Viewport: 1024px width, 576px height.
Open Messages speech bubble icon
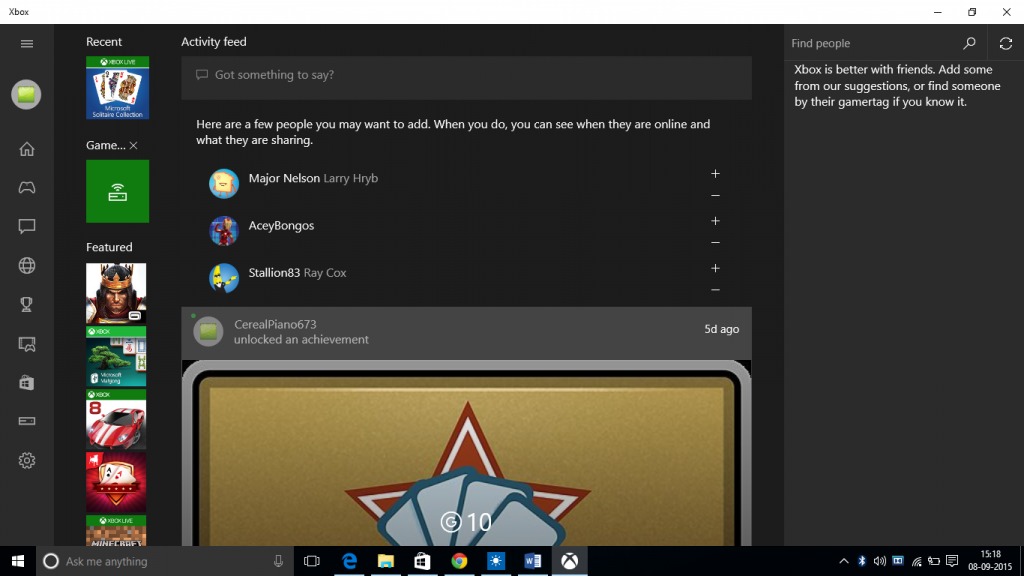point(27,227)
